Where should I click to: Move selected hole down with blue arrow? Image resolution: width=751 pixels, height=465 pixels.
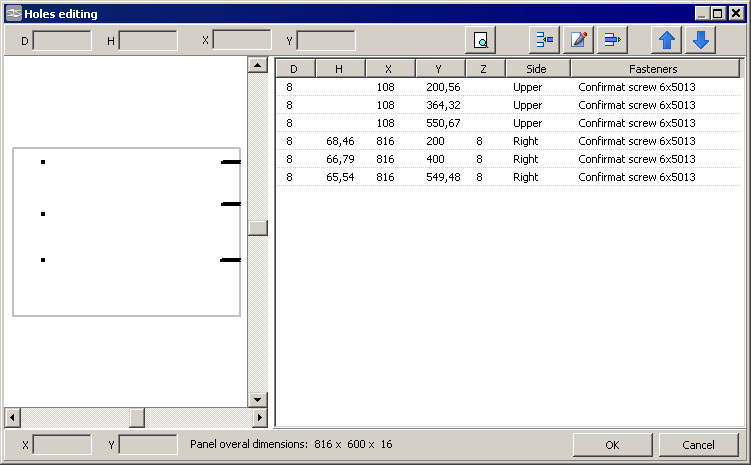701,40
